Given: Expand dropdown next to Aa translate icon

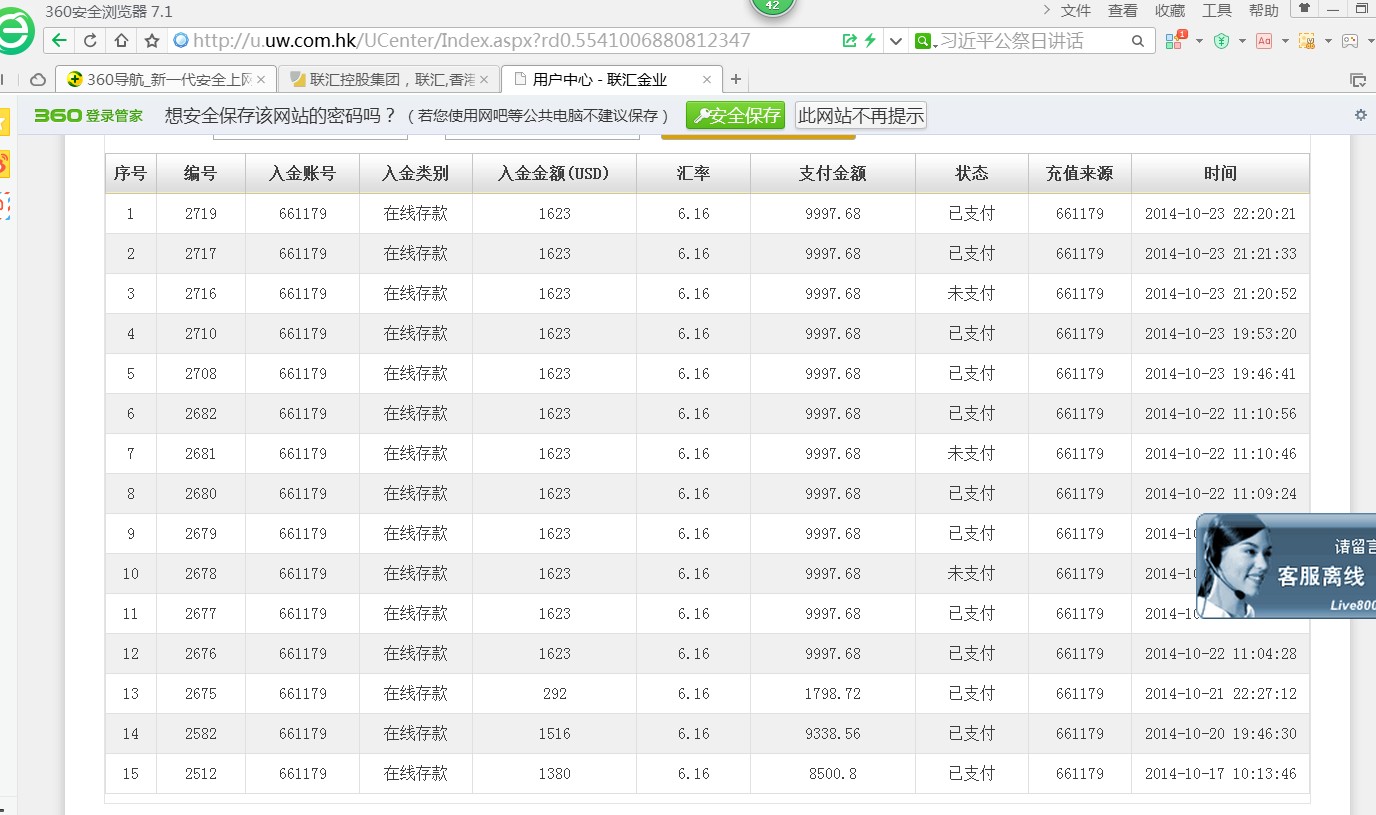Looking at the screenshot, I should (x=1285, y=41).
